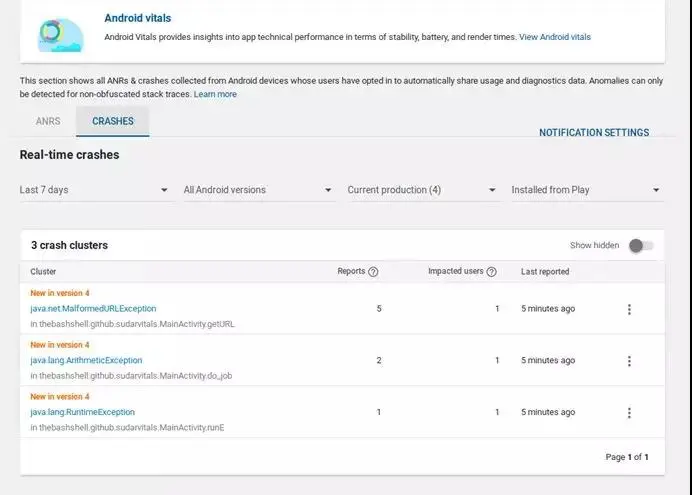Expand the All Android versions dropdown

pyautogui.click(x=258, y=190)
